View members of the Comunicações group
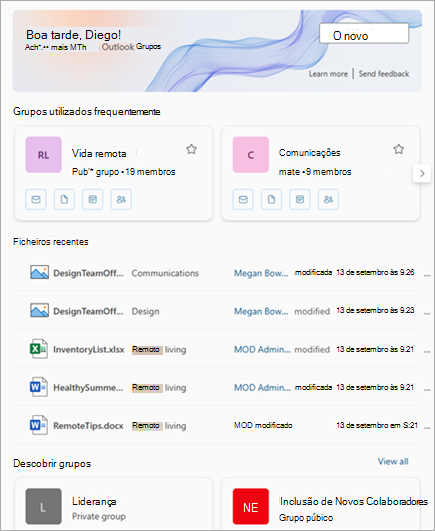The height and width of the screenshot is (531, 435). tap(328, 199)
